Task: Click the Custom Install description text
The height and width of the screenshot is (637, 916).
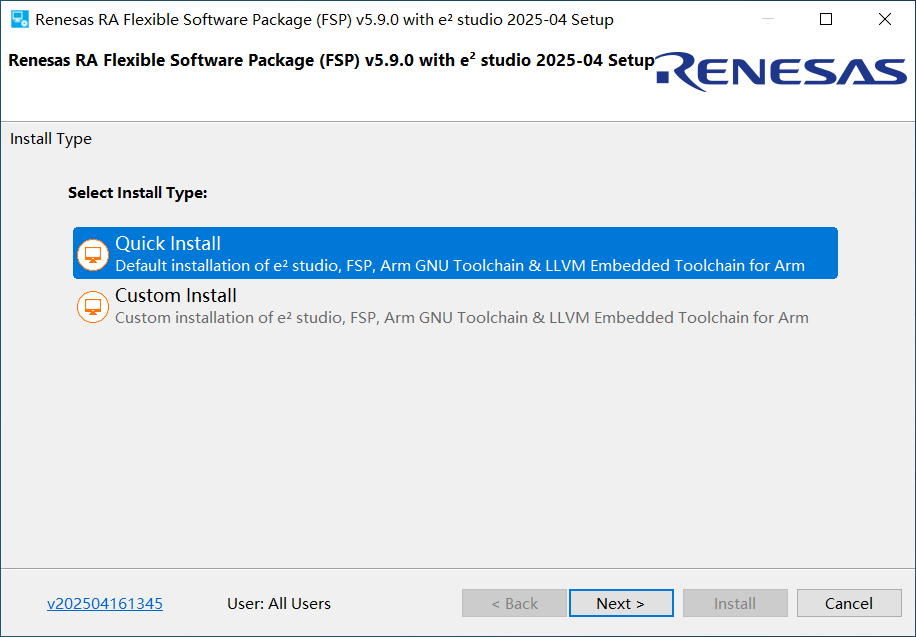Action: [x=462, y=318]
